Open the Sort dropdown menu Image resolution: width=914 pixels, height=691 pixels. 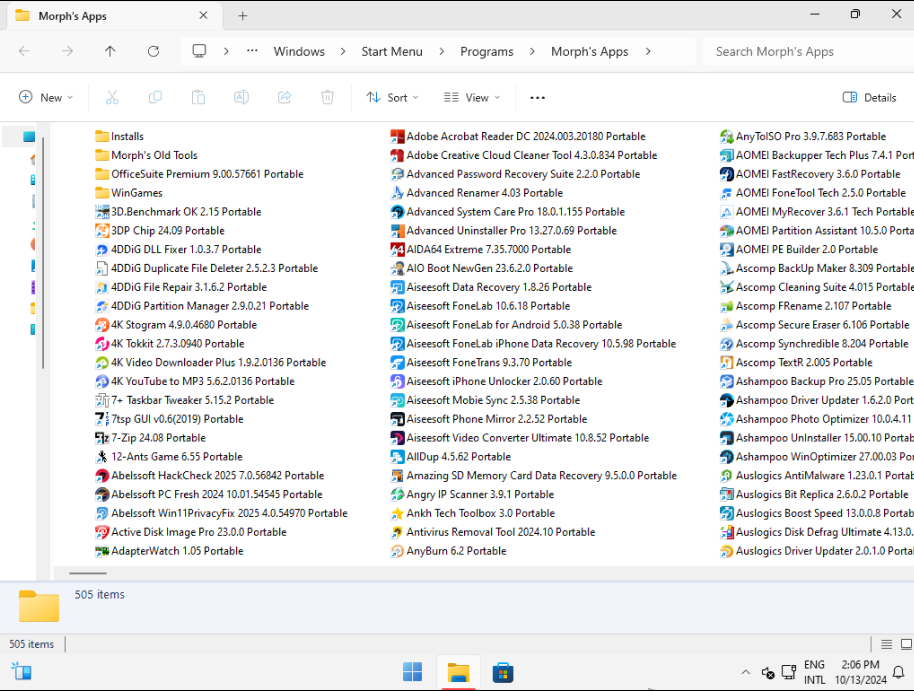pos(392,97)
